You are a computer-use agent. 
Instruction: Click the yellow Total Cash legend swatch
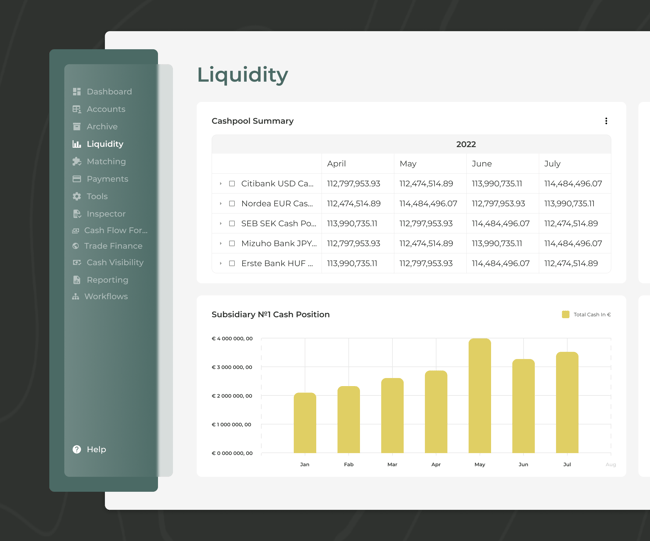(x=565, y=315)
